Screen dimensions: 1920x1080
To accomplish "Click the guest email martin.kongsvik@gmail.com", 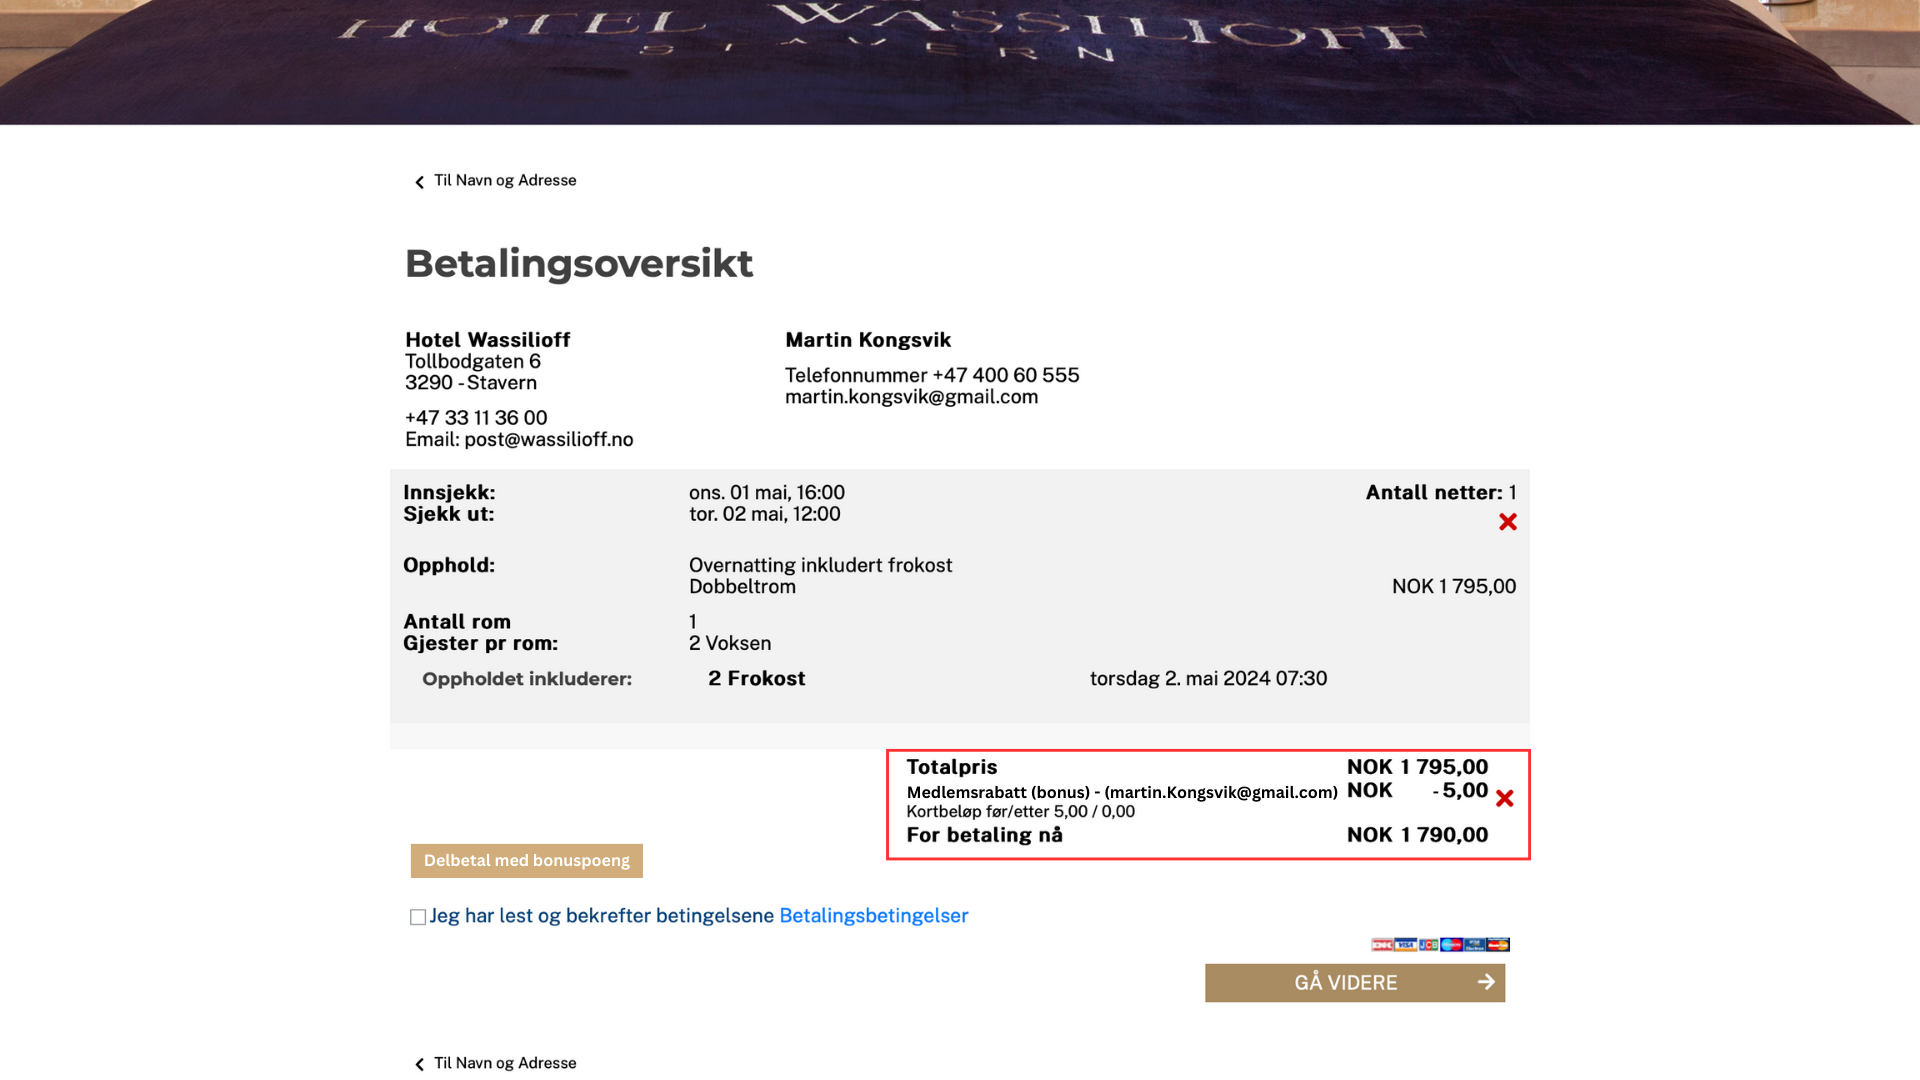I will (912, 397).
